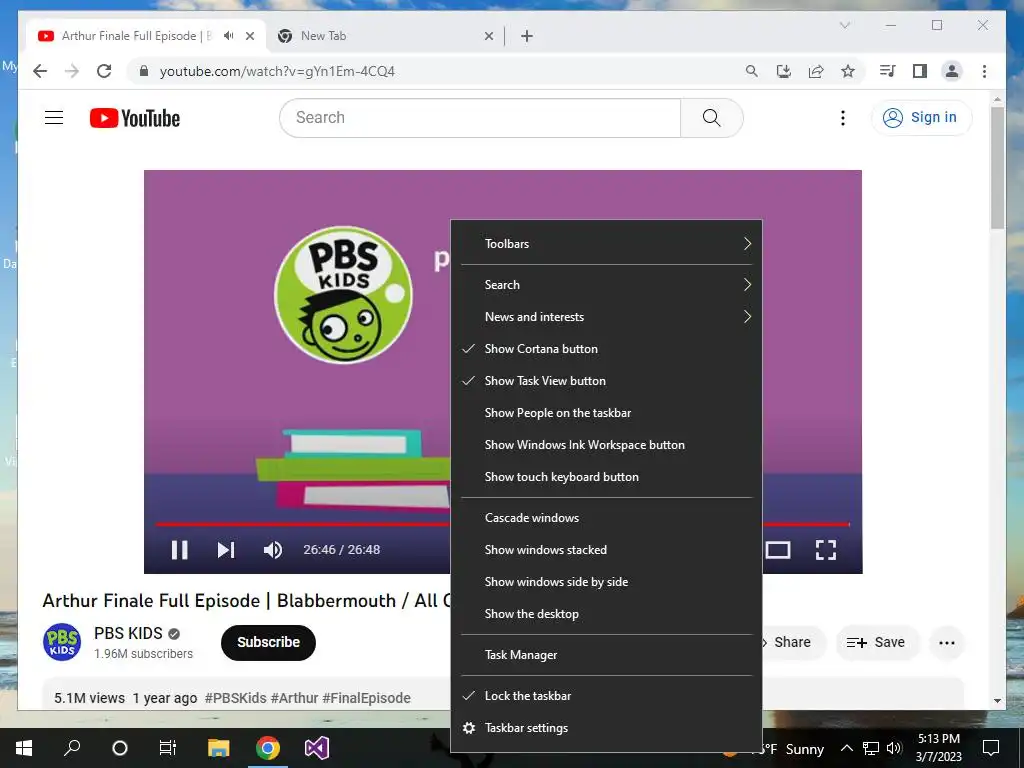Open the Windows Start menu
Viewport: 1024px width, 768px height.
[24, 748]
